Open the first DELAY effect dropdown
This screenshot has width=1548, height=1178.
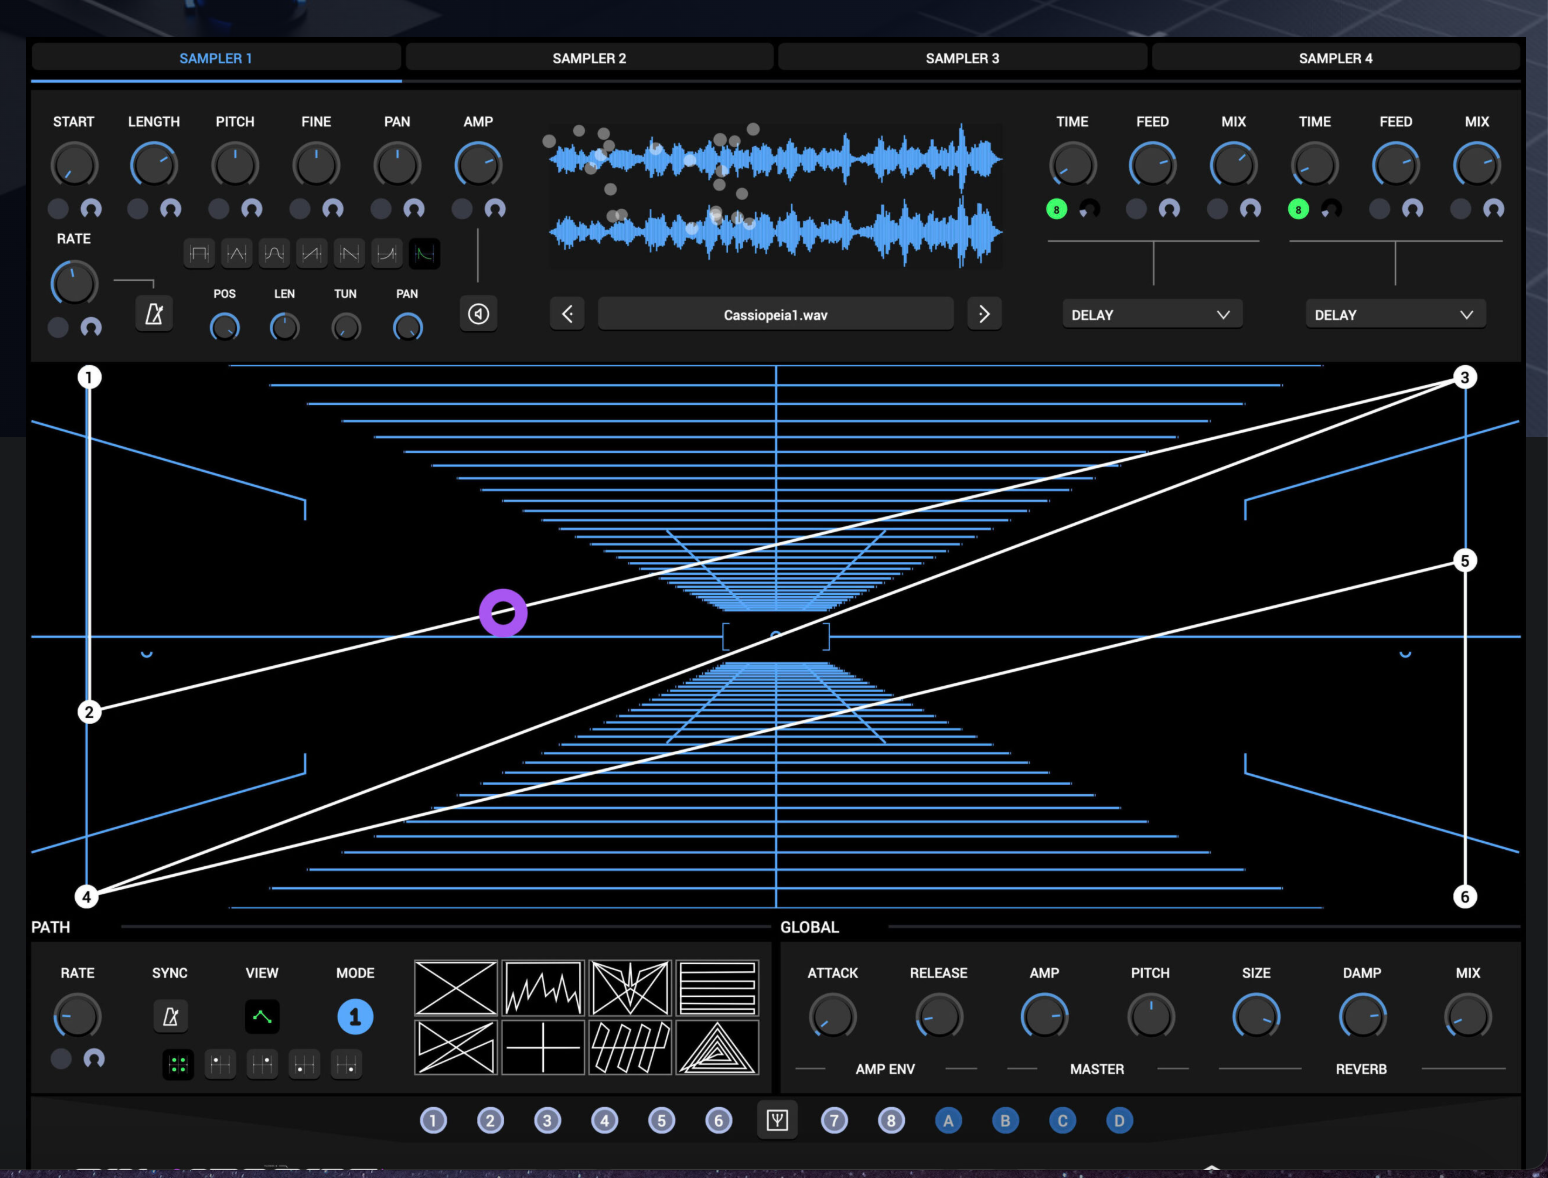click(x=1151, y=314)
